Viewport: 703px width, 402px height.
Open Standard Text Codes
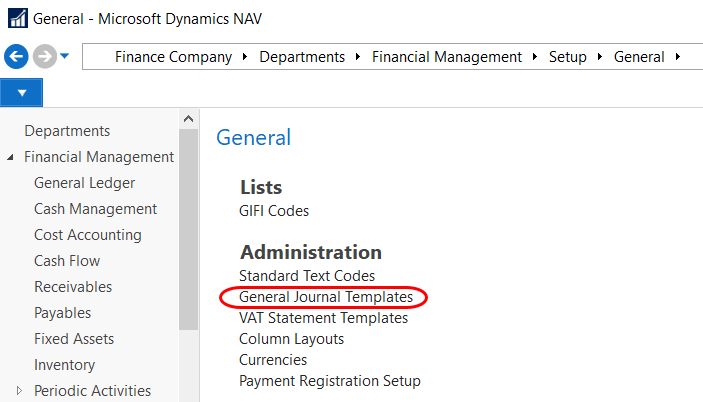tap(307, 275)
